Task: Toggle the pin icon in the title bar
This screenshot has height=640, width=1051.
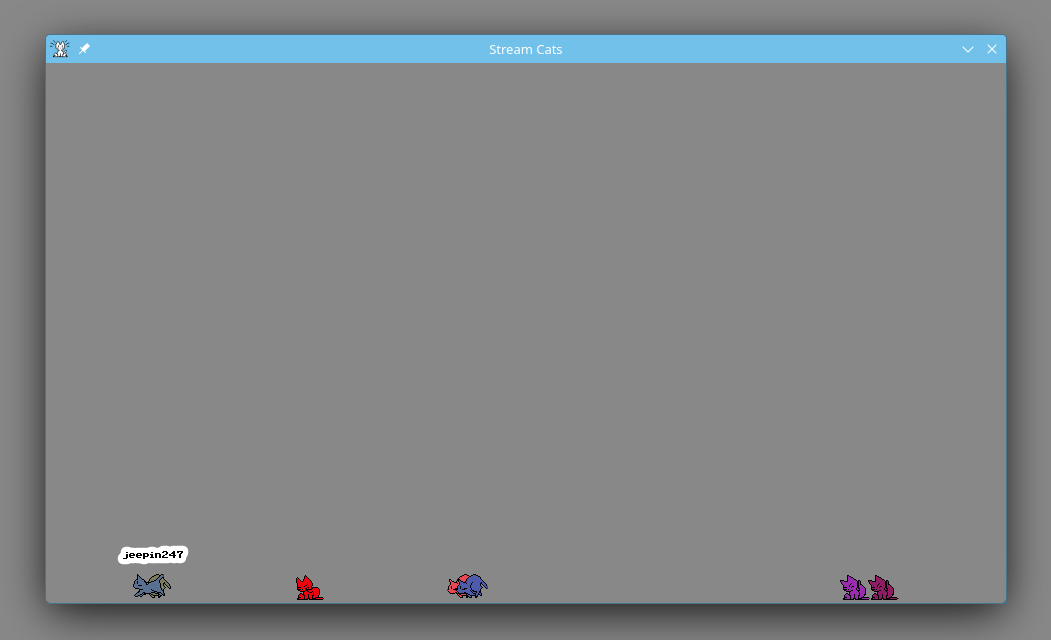Action: coord(84,49)
